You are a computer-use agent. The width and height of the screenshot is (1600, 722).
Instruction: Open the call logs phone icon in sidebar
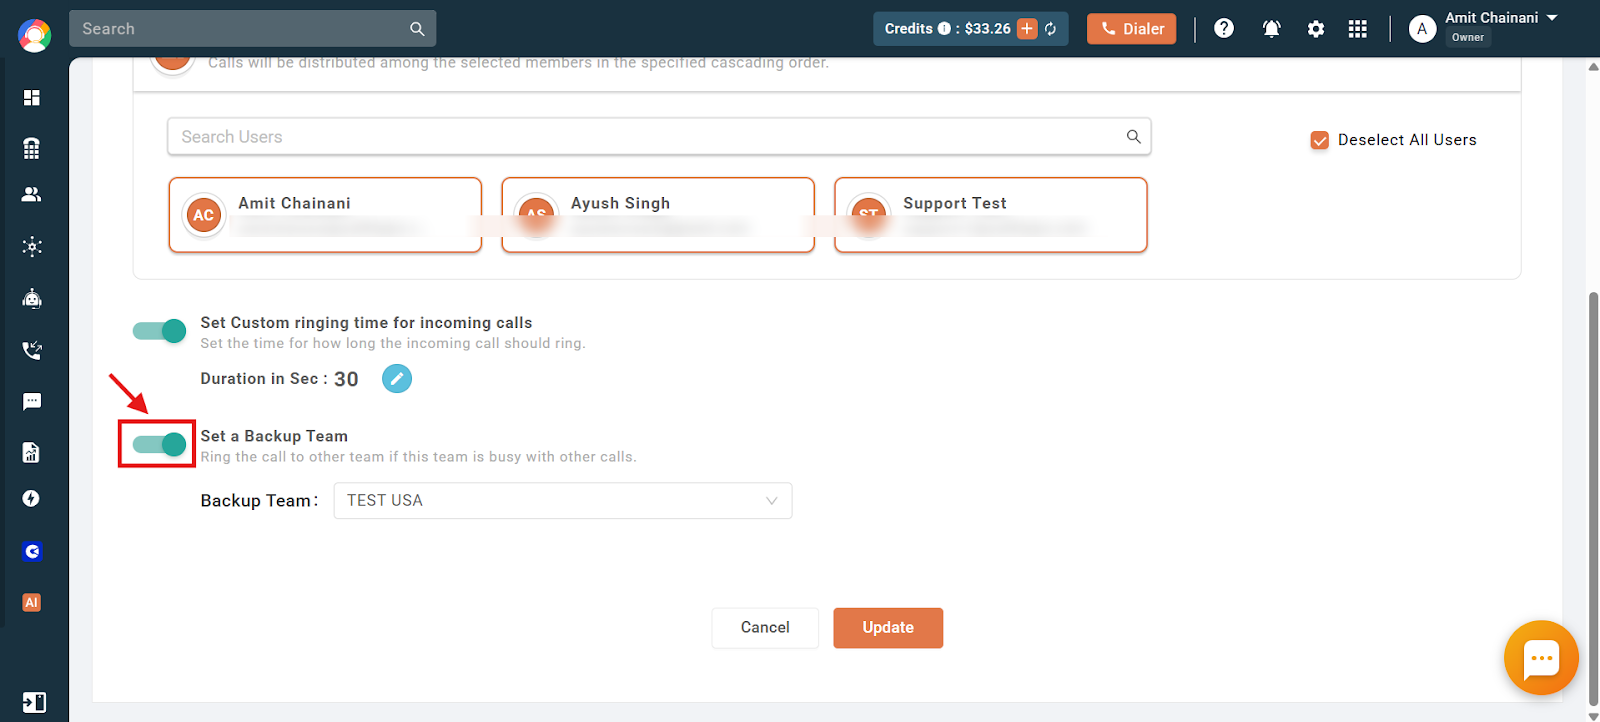point(32,350)
